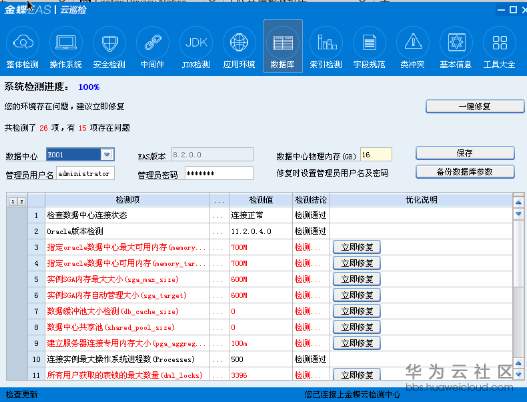Click the 数据缓冲池大小检测 item text
This screenshot has width=527, height=402.
coord(113,311)
